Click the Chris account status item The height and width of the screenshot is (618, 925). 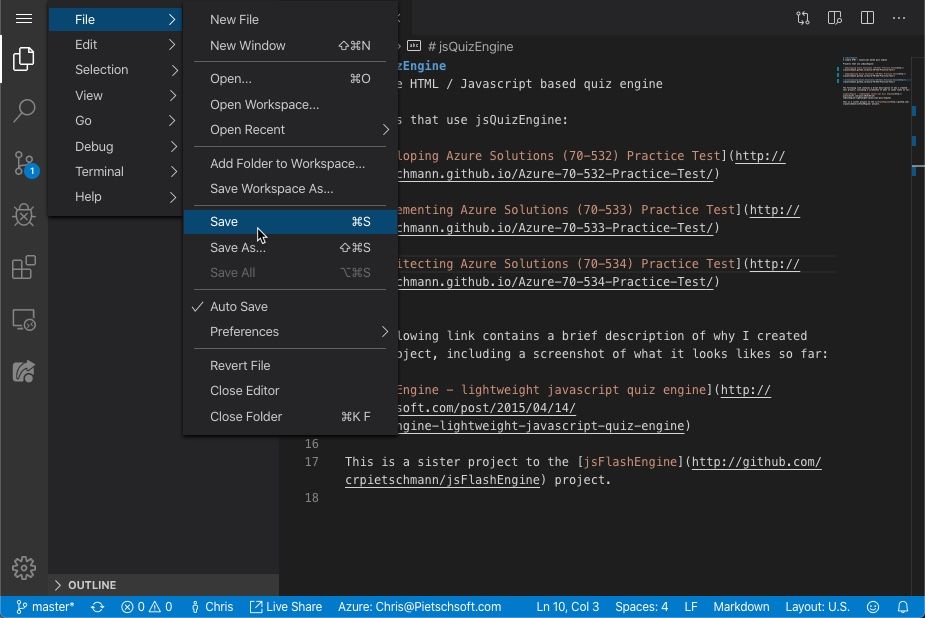[212, 607]
